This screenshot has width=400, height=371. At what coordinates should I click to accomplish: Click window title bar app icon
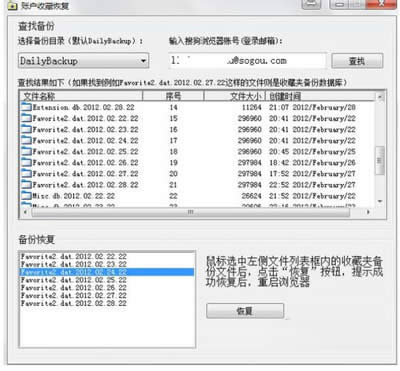(12, 5)
